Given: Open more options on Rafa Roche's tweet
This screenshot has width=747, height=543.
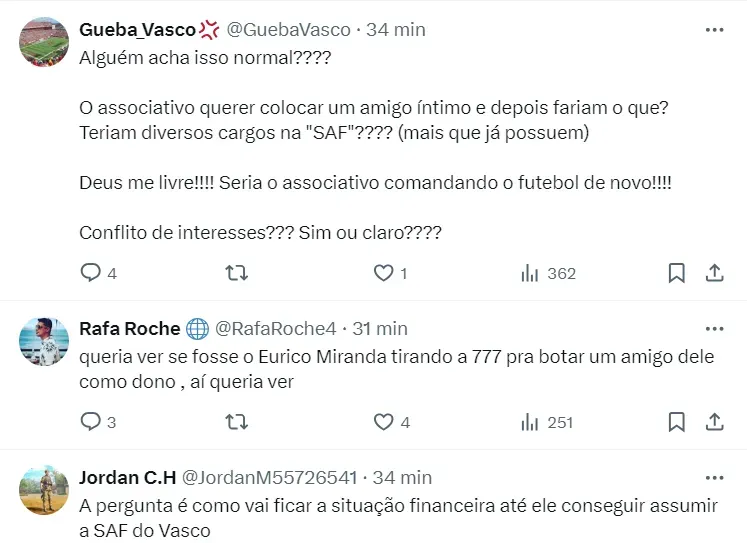Looking at the screenshot, I should (714, 328).
